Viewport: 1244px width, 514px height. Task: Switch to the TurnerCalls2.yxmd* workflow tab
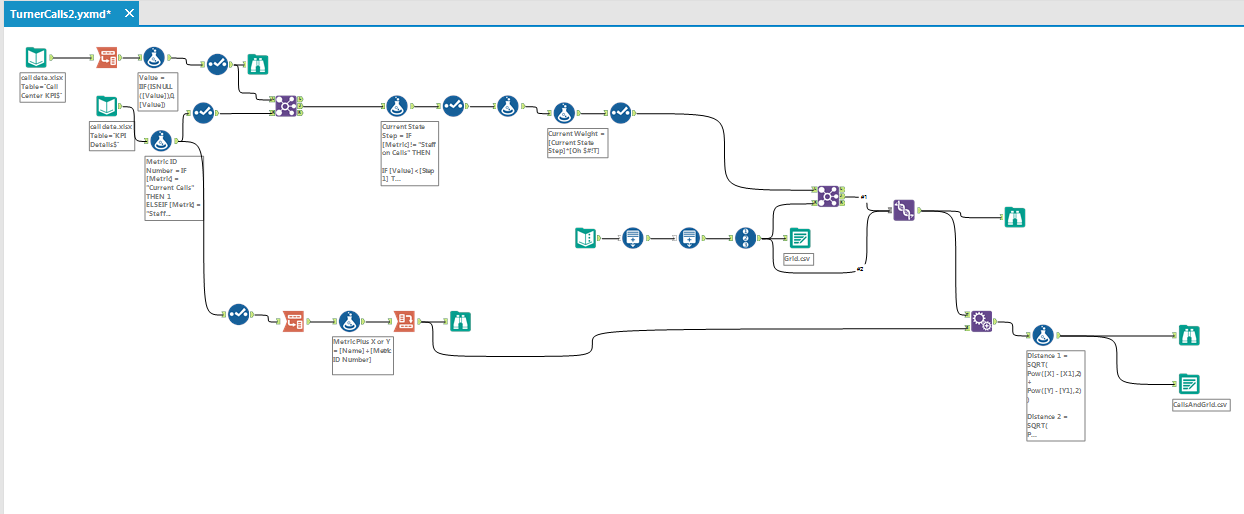coord(60,15)
